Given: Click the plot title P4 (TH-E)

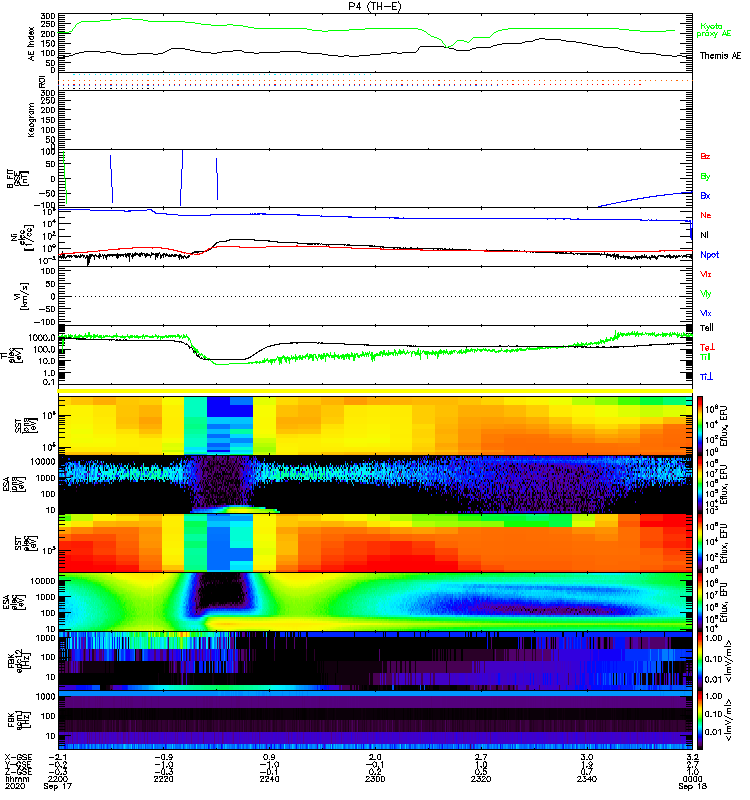Looking at the screenshot, I should (x=375, y=7).
